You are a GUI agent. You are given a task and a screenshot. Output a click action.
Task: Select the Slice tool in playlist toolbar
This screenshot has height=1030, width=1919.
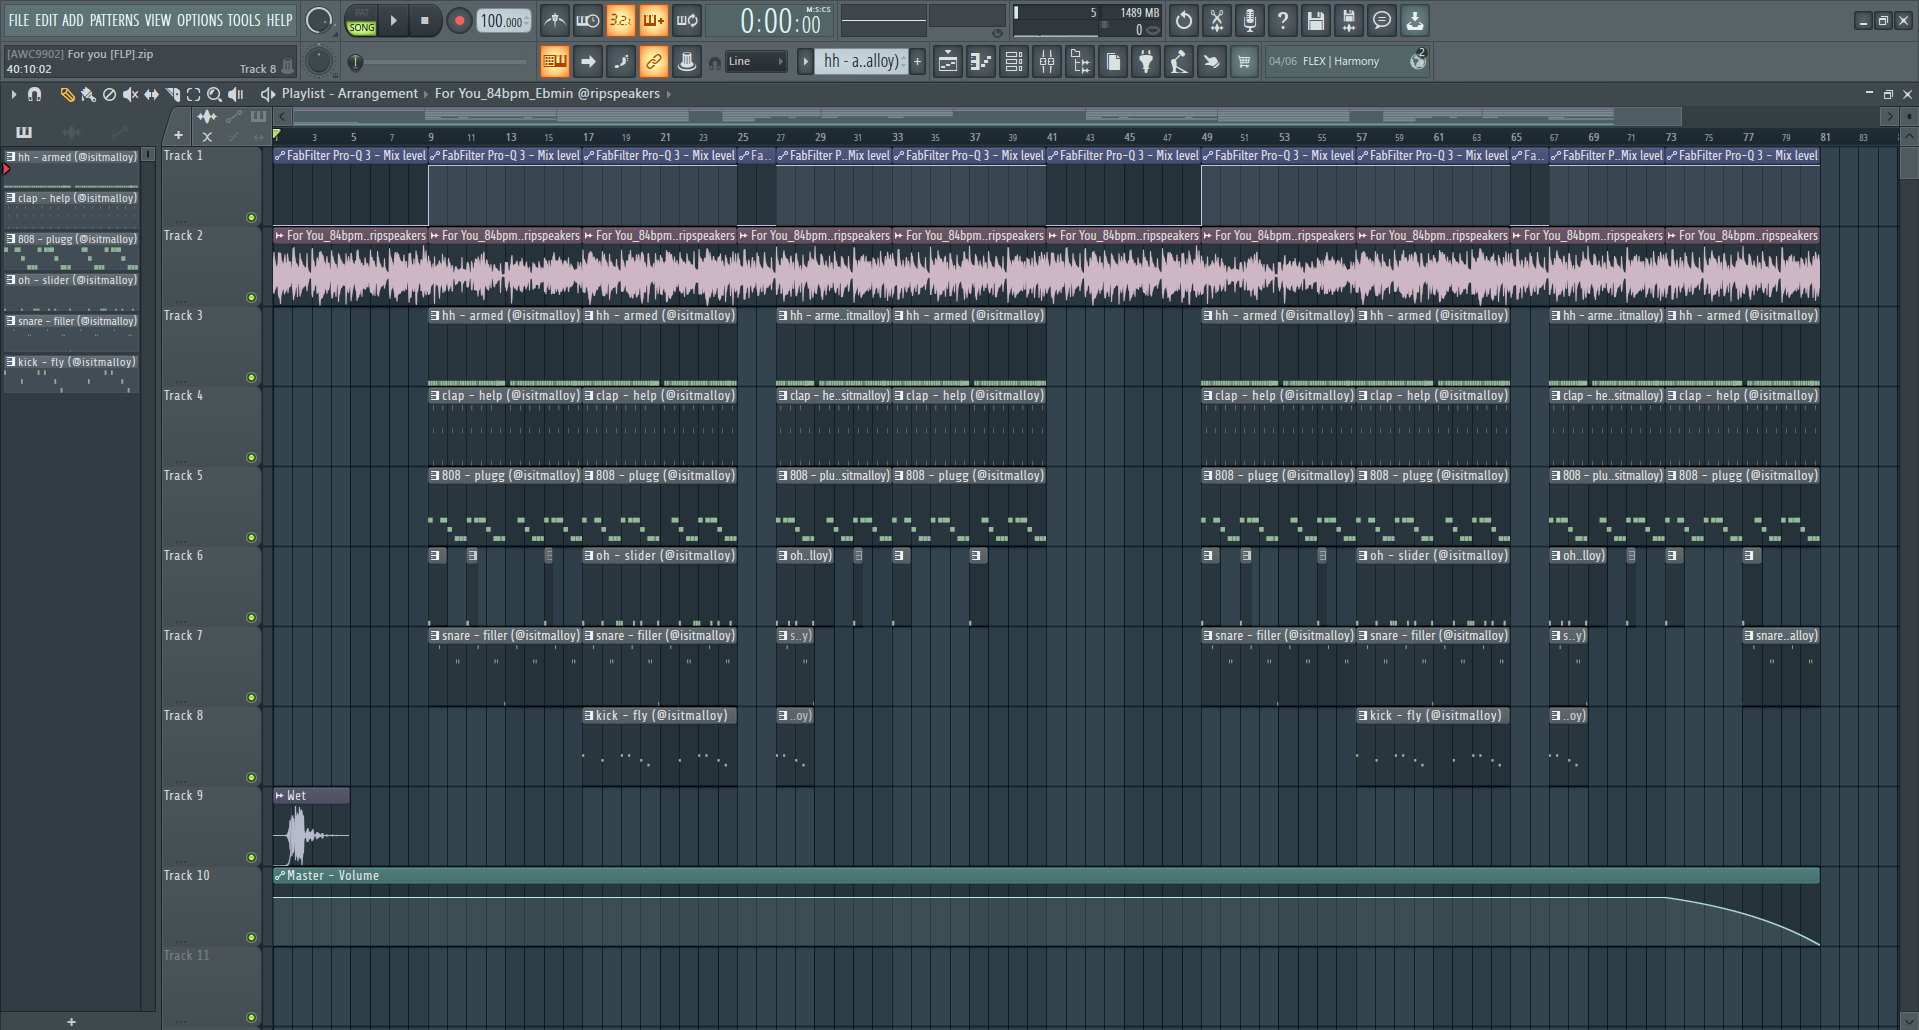pos(172,94)
